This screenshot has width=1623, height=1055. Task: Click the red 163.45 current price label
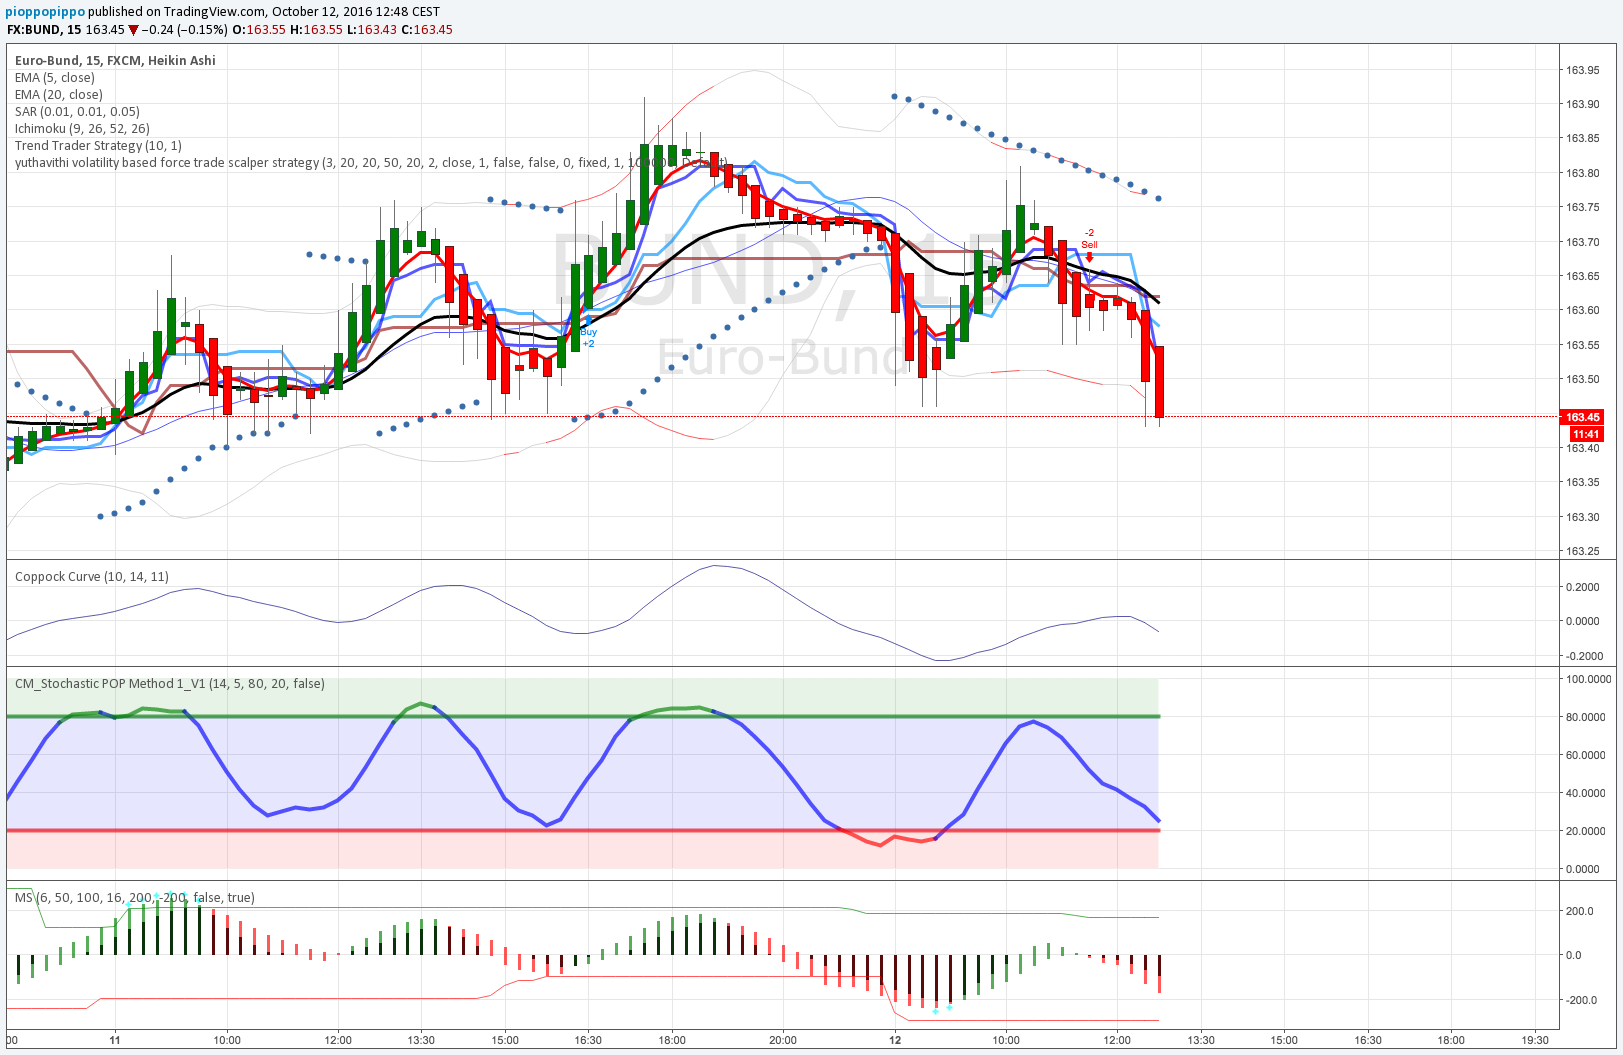click(1582, 417)
